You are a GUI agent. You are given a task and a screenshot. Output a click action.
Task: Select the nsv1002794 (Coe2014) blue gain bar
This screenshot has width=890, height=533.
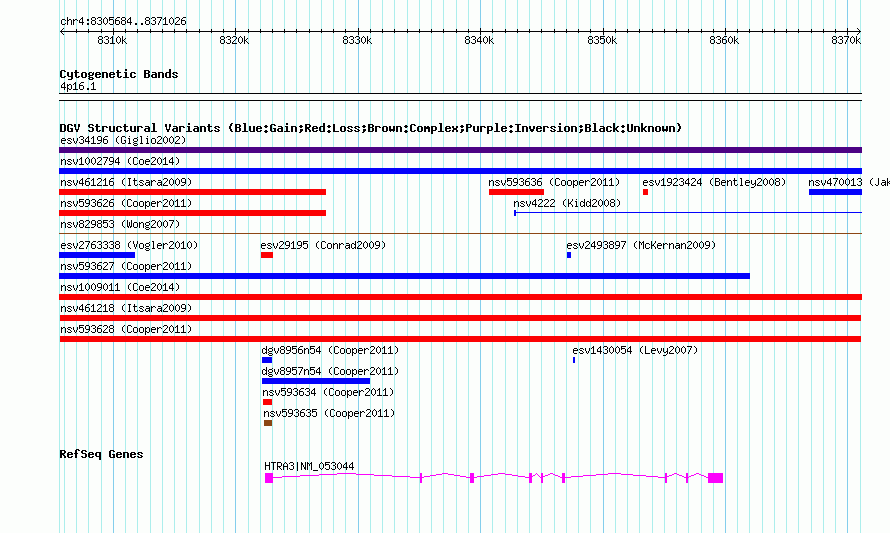tap(460, 171)
